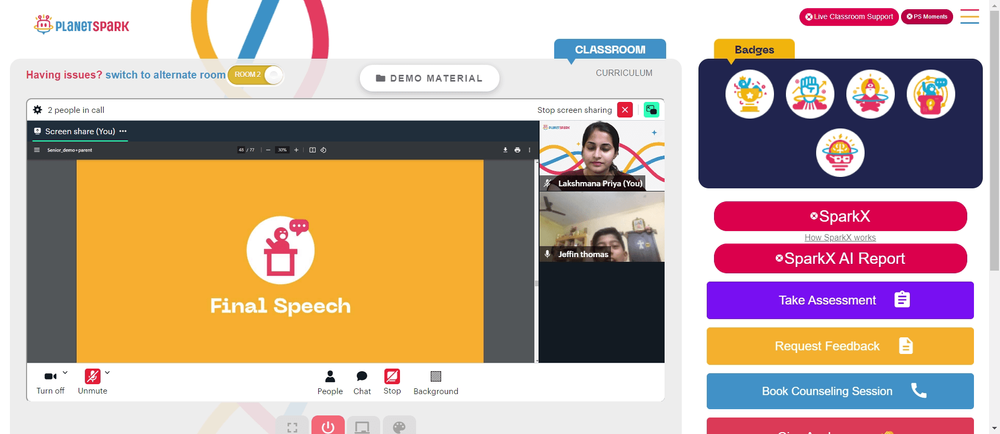Select Jeffin thomas video tile

(x=601, y=227)
